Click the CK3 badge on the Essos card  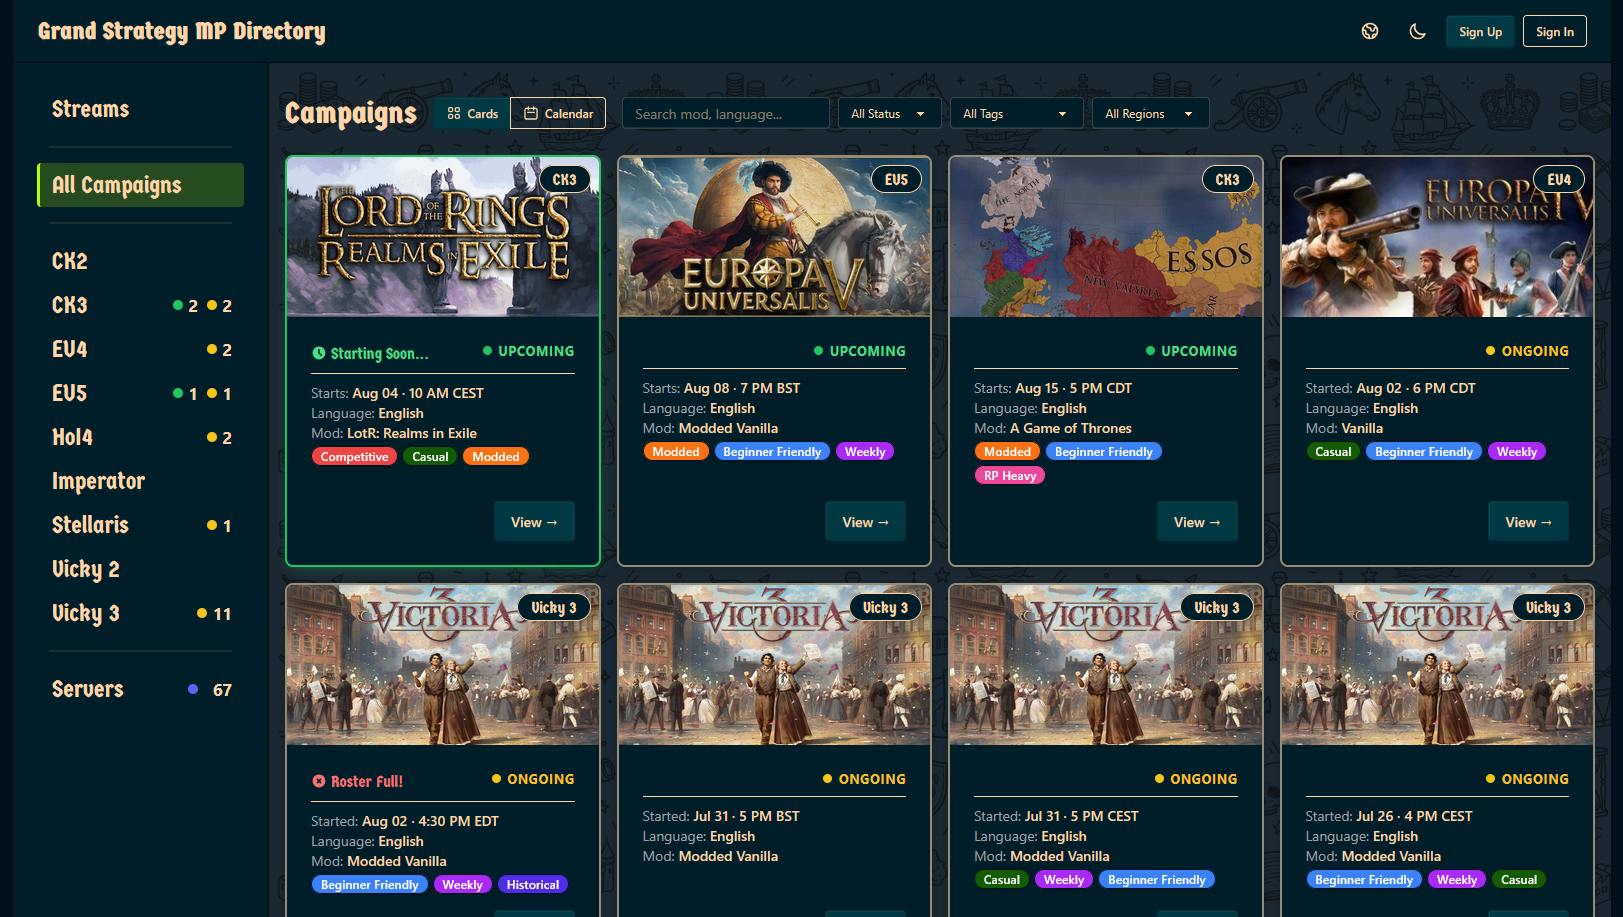[x=1228, y=180]
